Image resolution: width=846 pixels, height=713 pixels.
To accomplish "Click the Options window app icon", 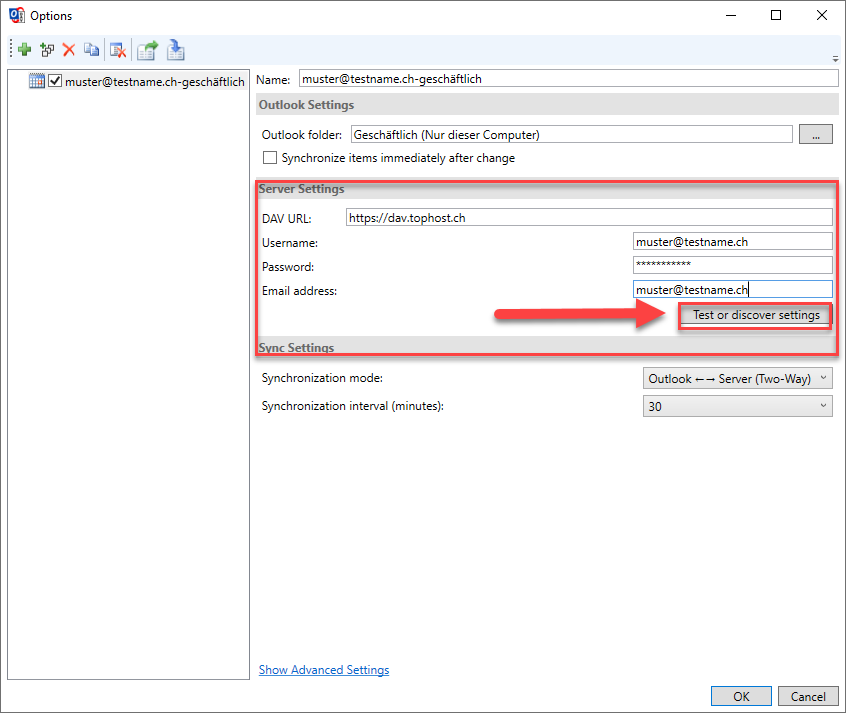I will (x=17, y=15).
